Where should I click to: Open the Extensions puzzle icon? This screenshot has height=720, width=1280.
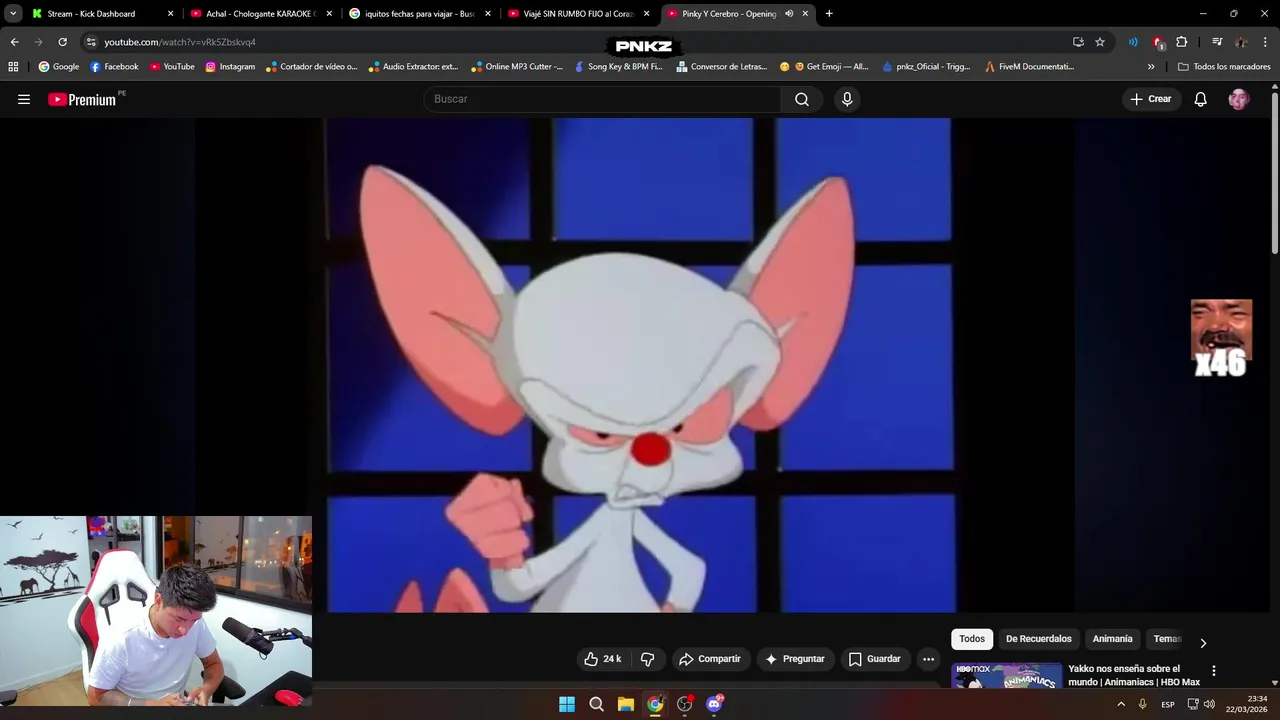tap(1182, 42)
